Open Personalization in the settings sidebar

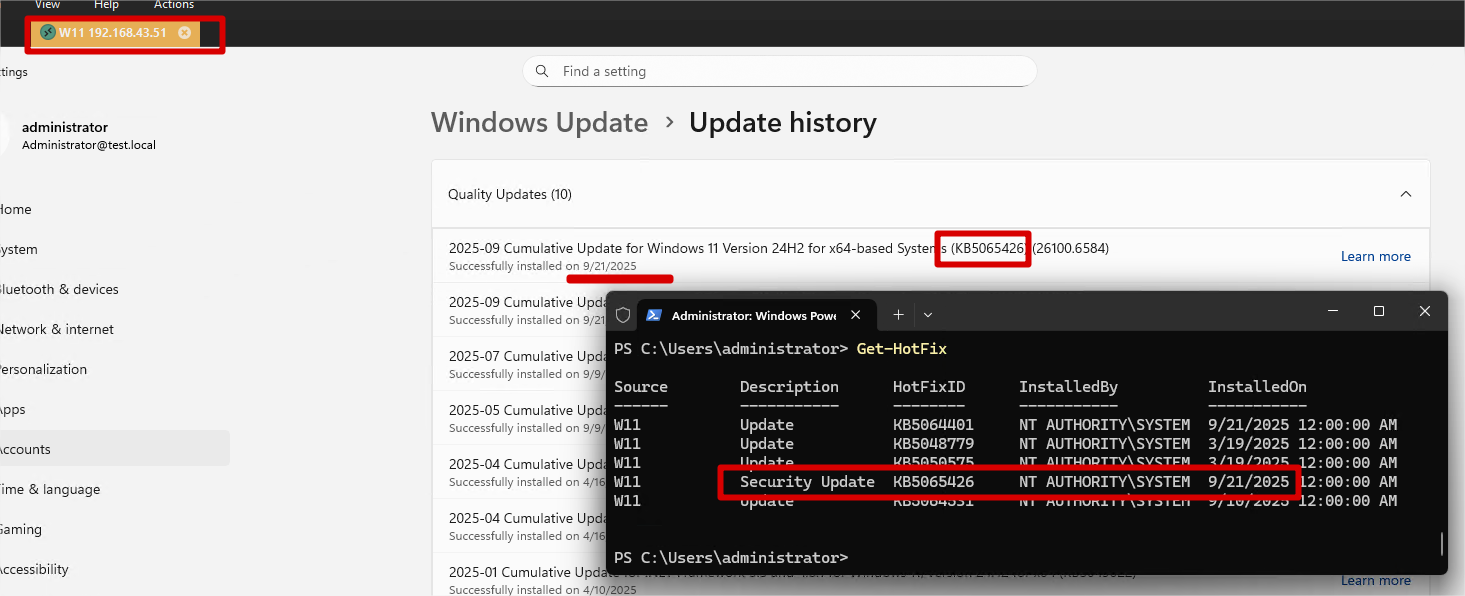coord(43,369)
